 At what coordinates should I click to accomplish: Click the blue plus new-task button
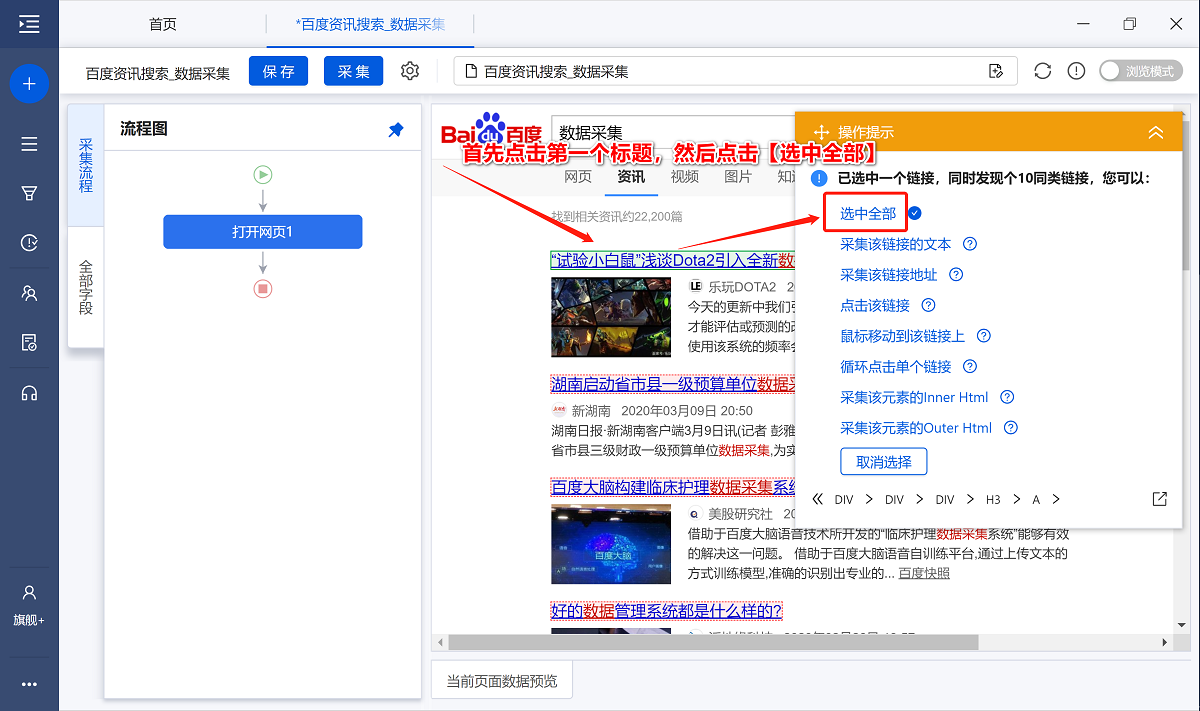click(29, 84)
